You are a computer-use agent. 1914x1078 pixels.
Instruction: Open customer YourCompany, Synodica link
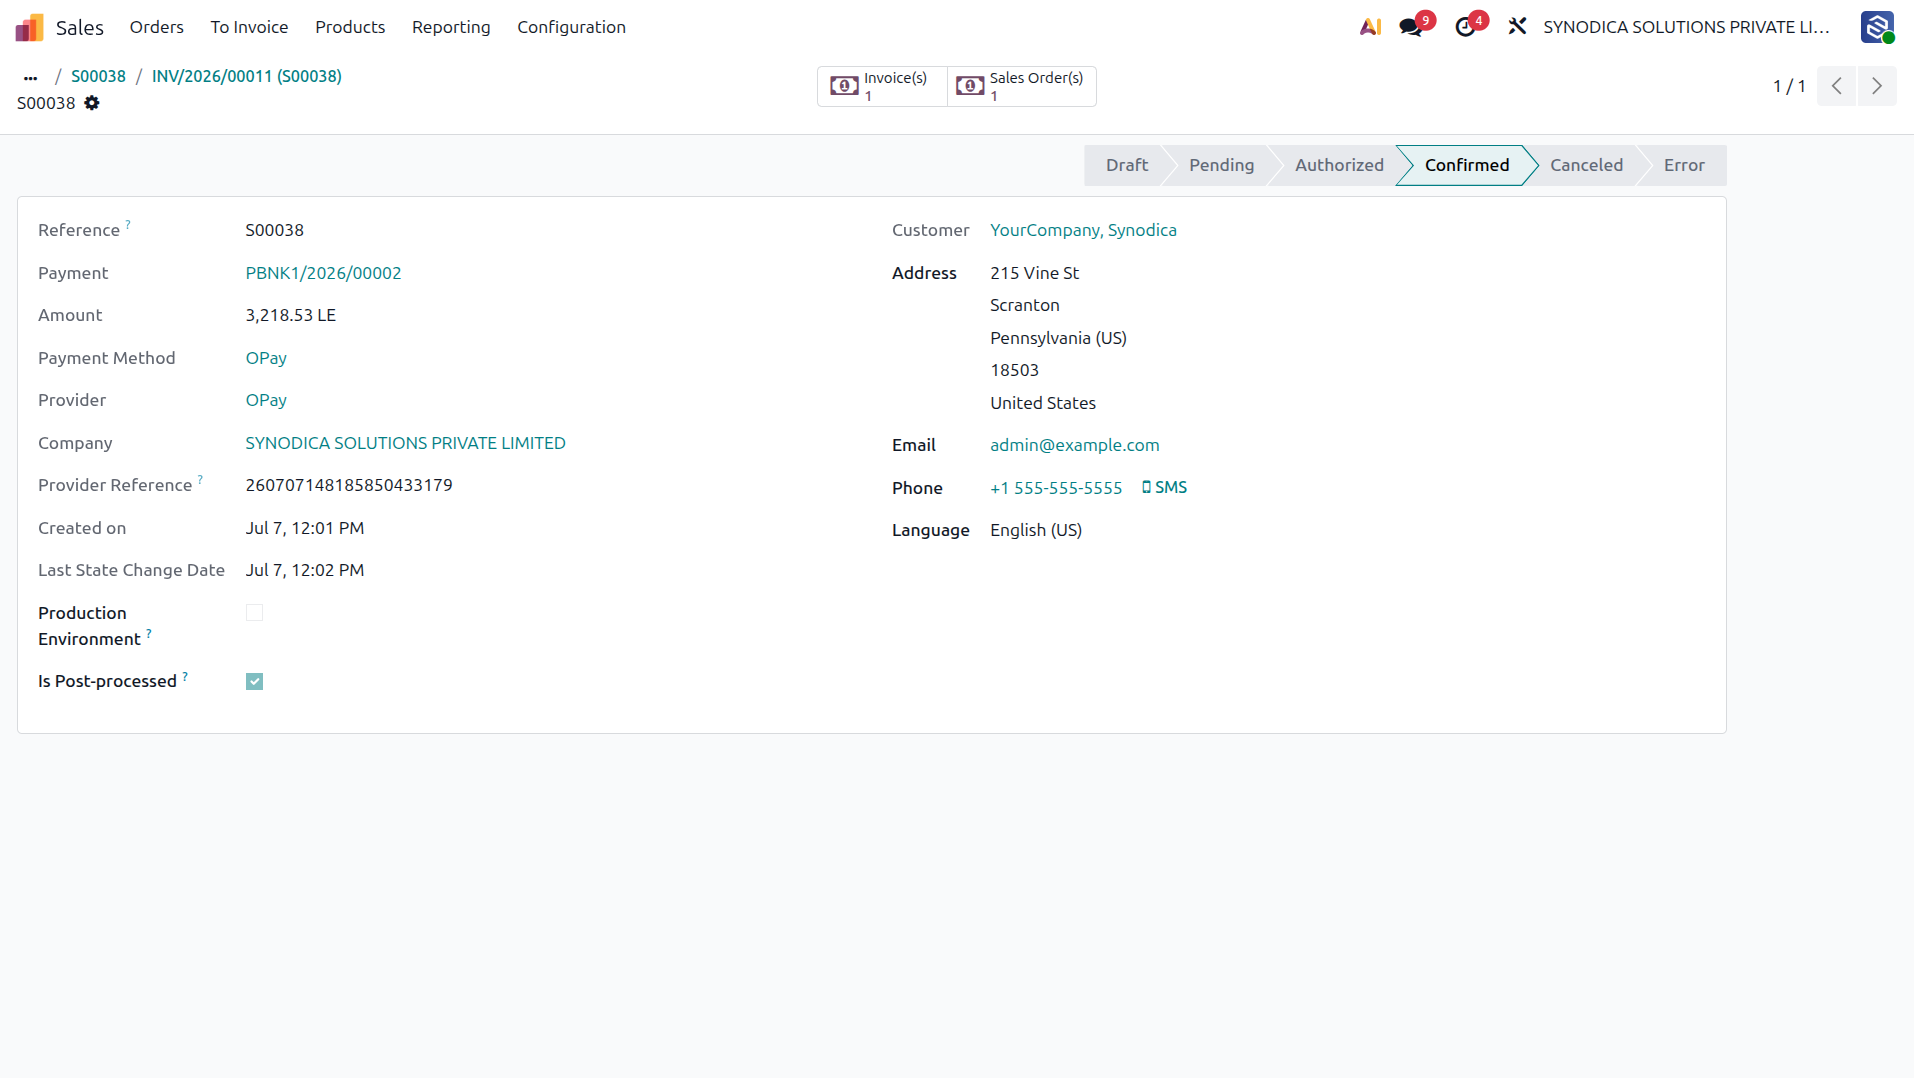(1083, 230)
